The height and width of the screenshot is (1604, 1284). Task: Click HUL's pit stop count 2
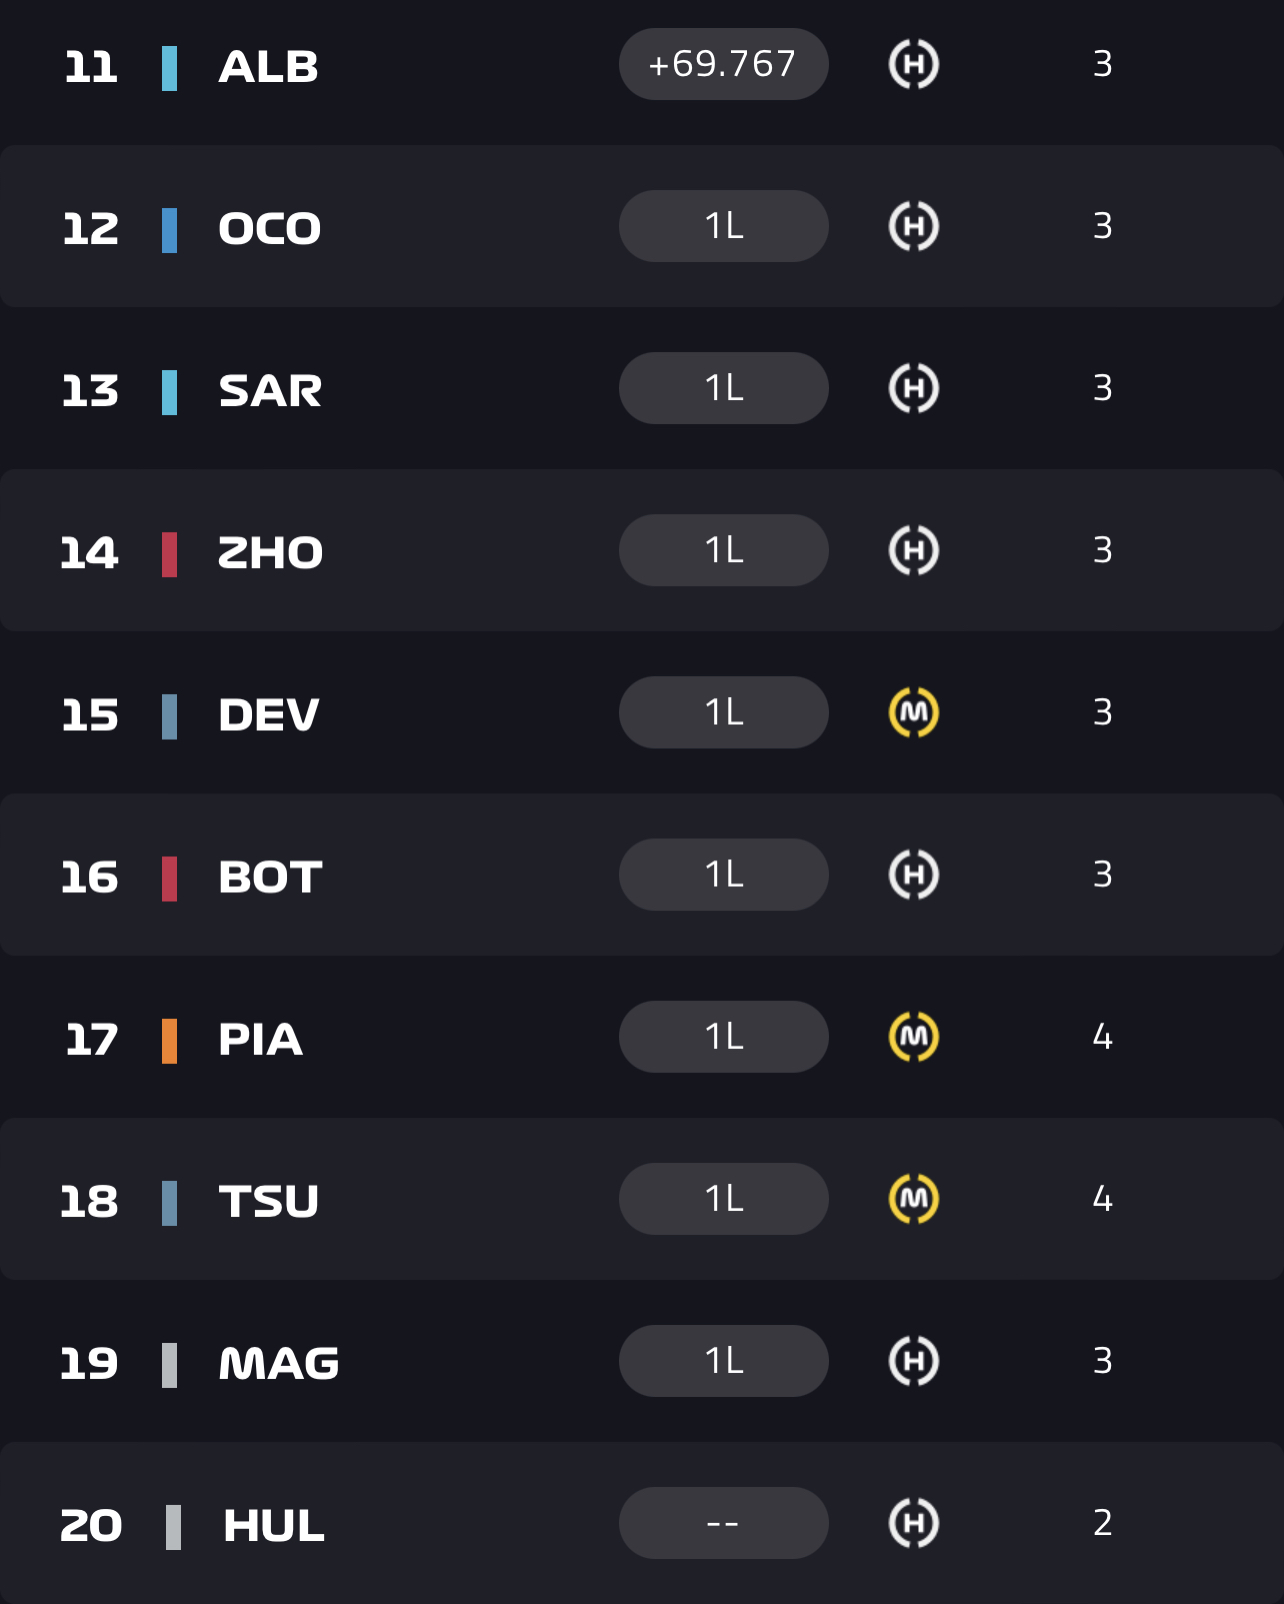[1102, 1523]
